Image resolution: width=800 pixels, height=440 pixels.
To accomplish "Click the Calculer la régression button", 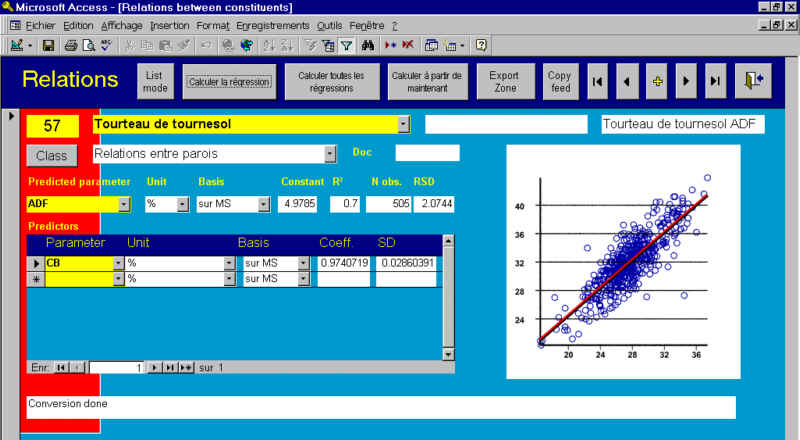I will 229,82.
